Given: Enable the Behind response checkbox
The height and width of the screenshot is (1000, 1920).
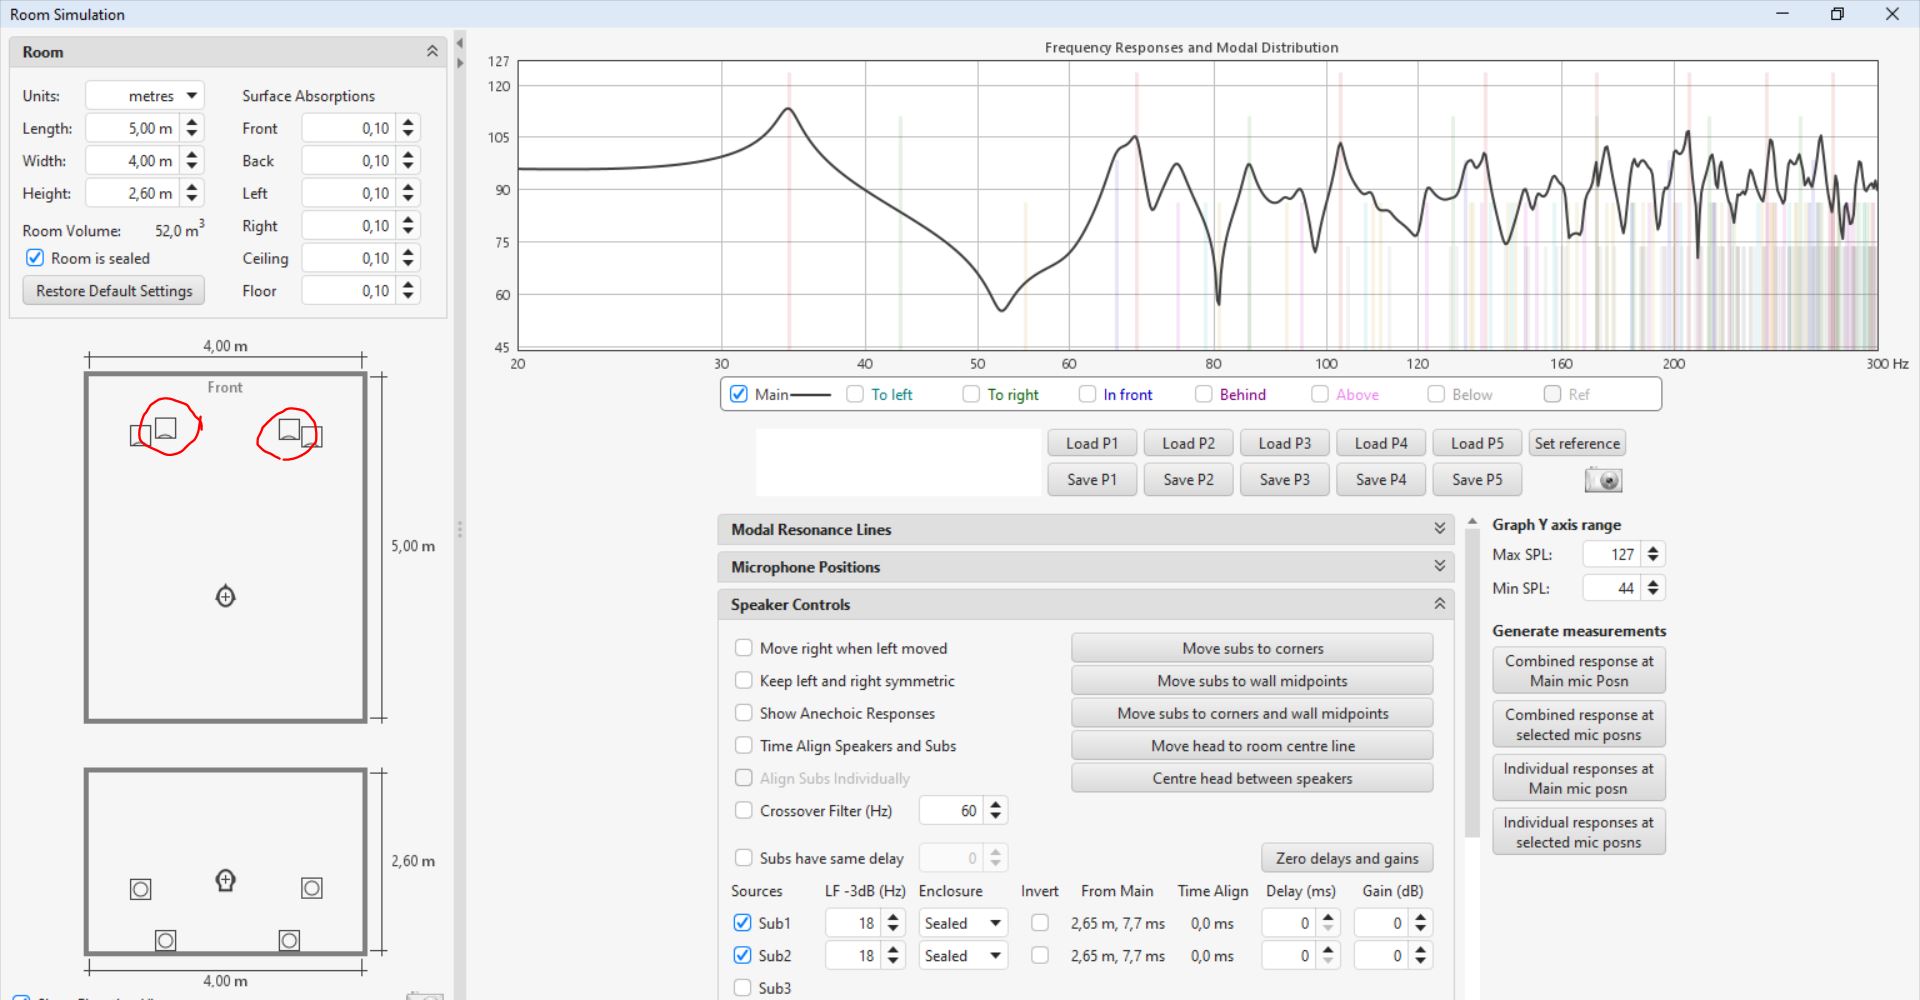Looking at the screenshot, I should click(x=1204, y=394).
